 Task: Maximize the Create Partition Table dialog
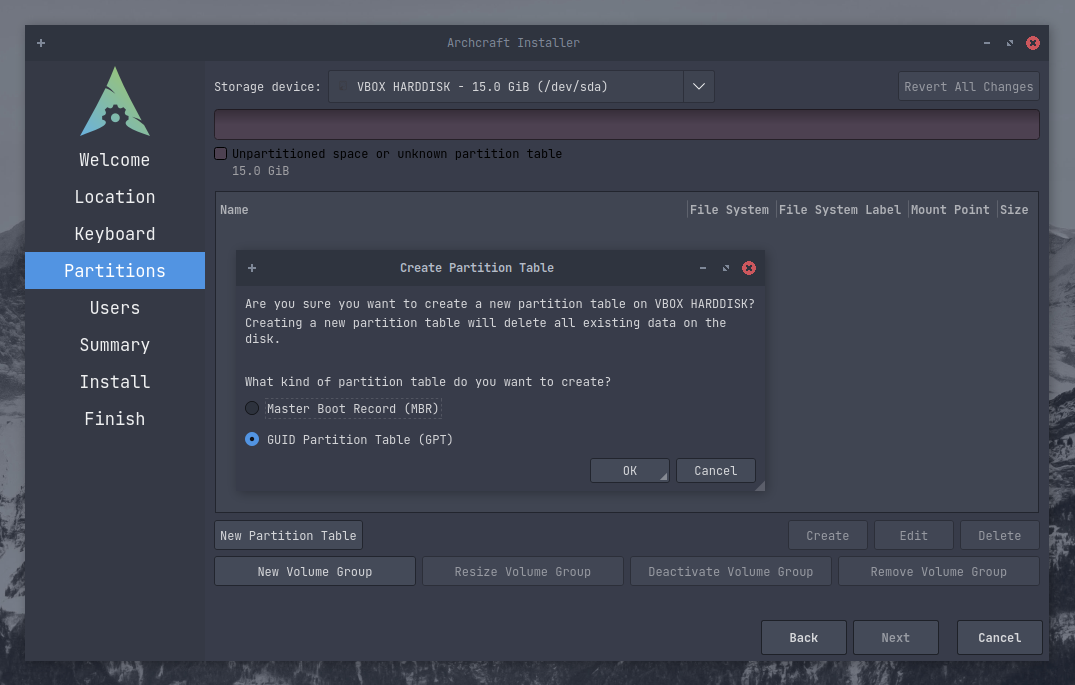point(725,268)
